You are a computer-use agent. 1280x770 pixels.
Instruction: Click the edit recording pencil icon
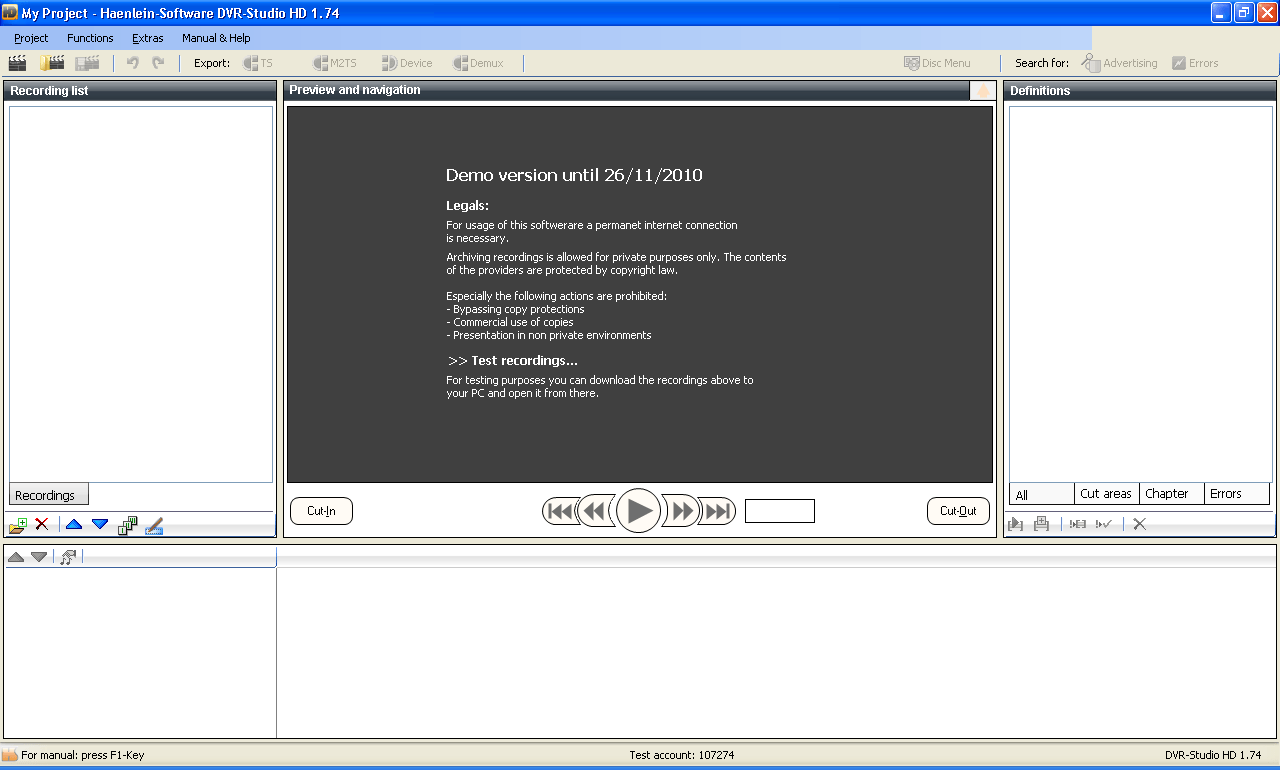(x=152, y=524)
